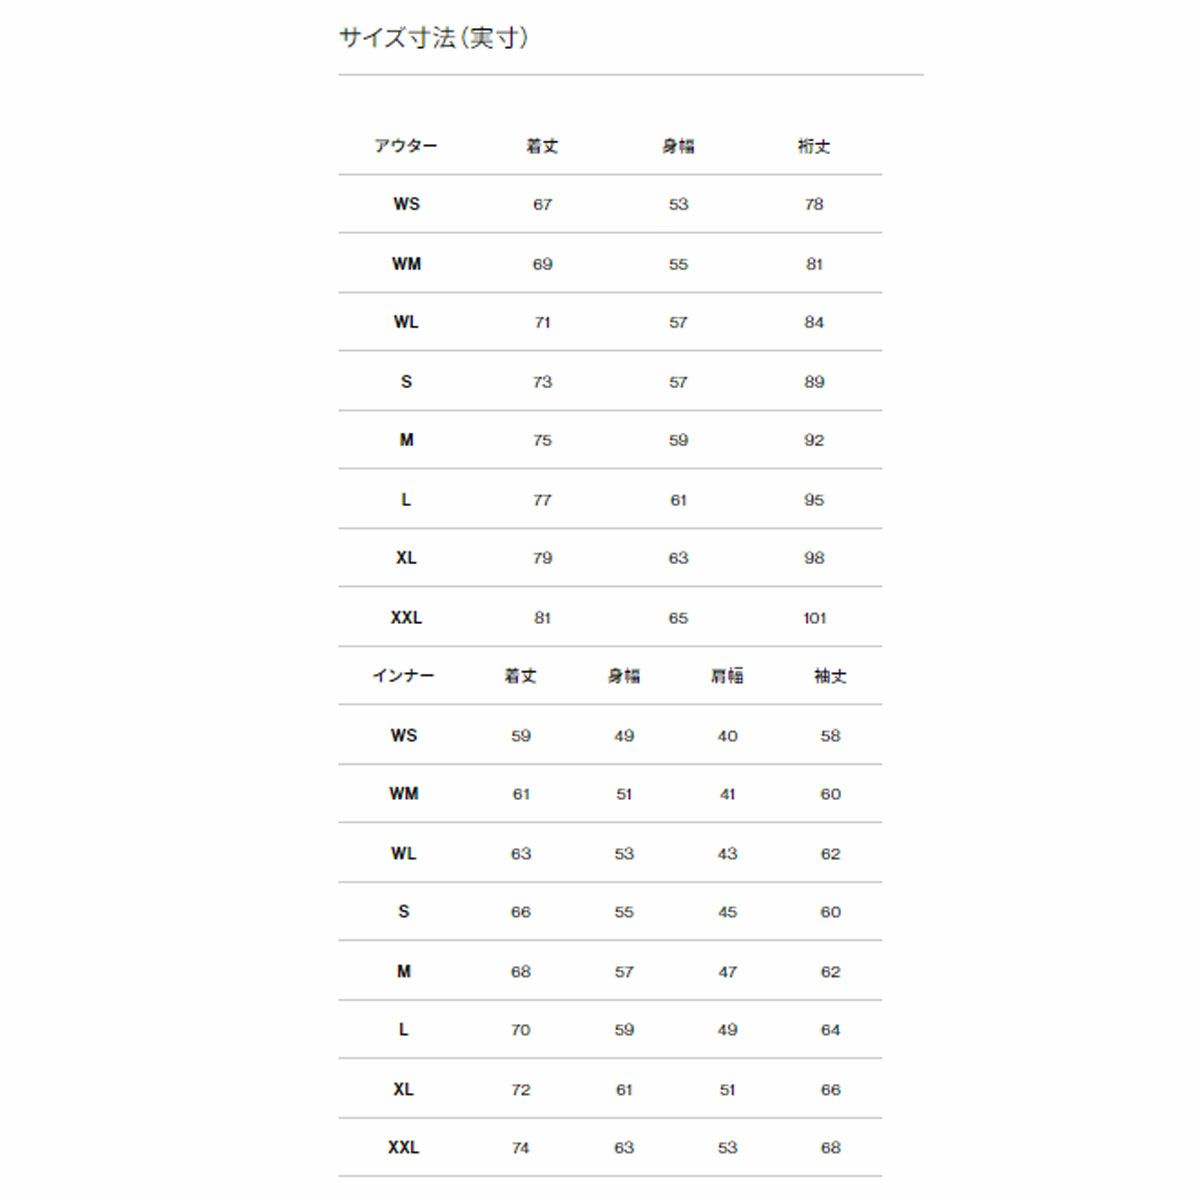This screenshot has height=1200, width=1200.
Task: Click the 袖丈 column header
Action: tap(830, 676)
